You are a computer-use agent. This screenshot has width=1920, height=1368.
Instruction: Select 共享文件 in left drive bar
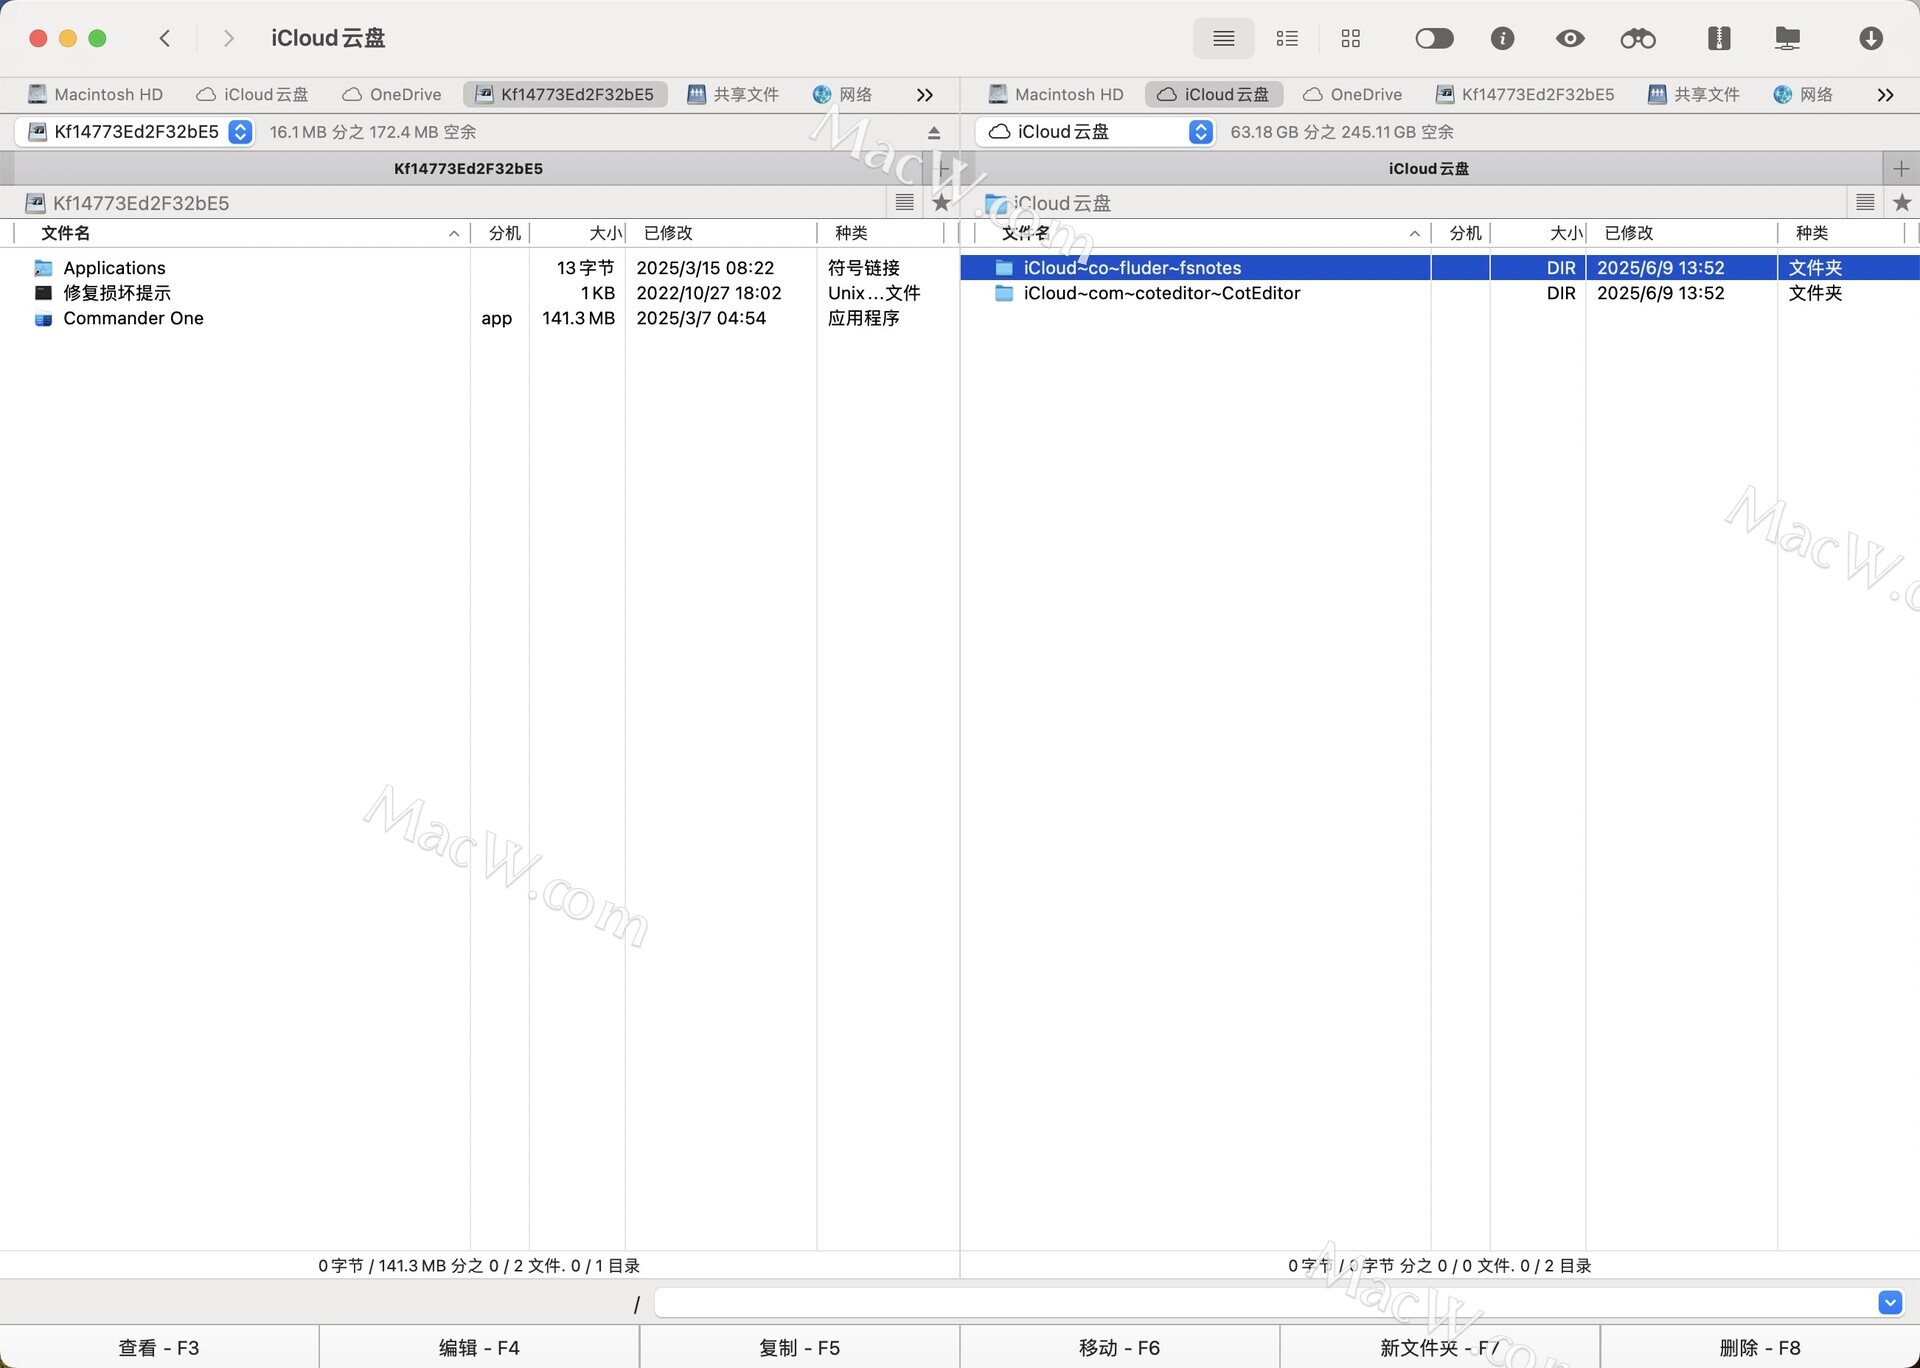[733, 95]
